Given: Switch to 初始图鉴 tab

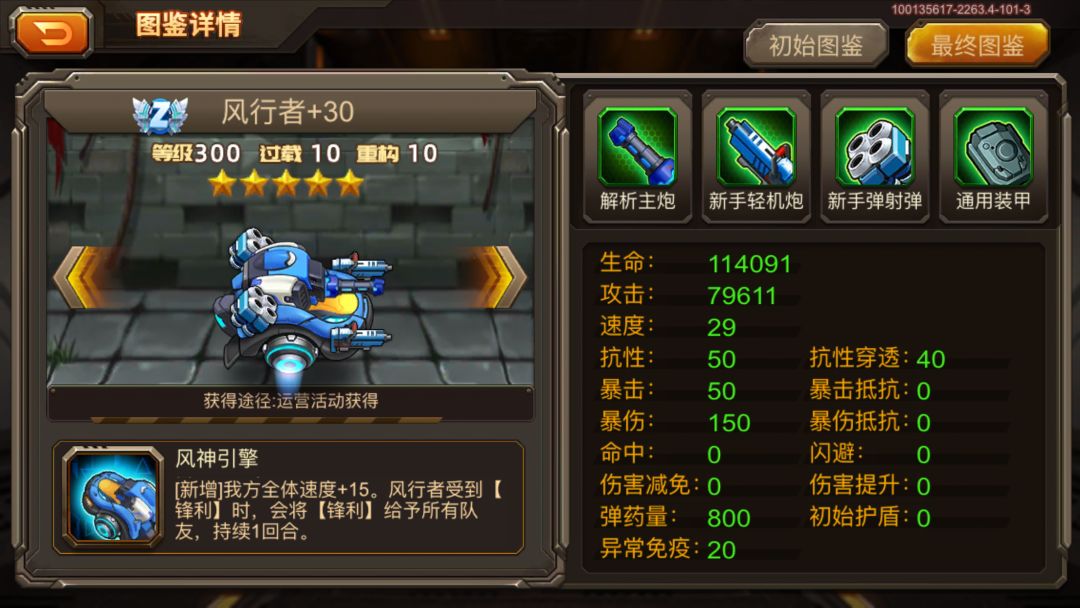Looking at the screenshot, I should (x=816, y=45).
